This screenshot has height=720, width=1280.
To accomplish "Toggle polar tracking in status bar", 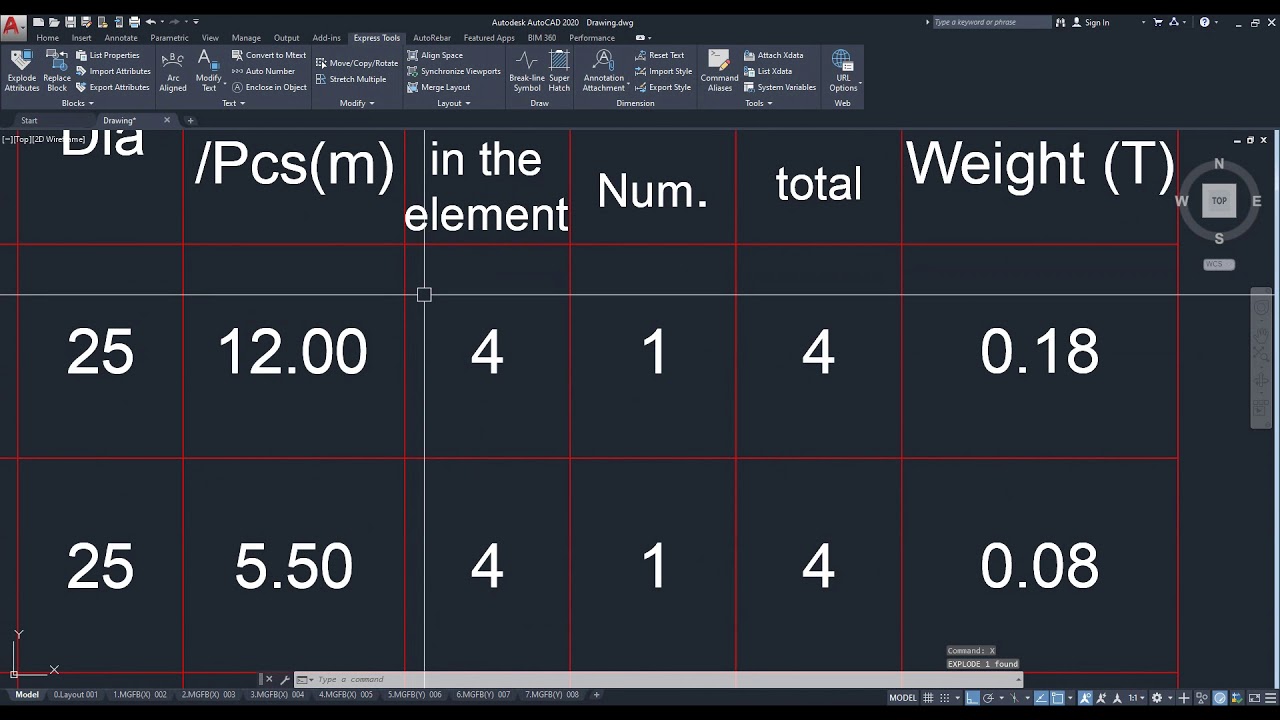I will pyautogui.click(x=988, y=698).
